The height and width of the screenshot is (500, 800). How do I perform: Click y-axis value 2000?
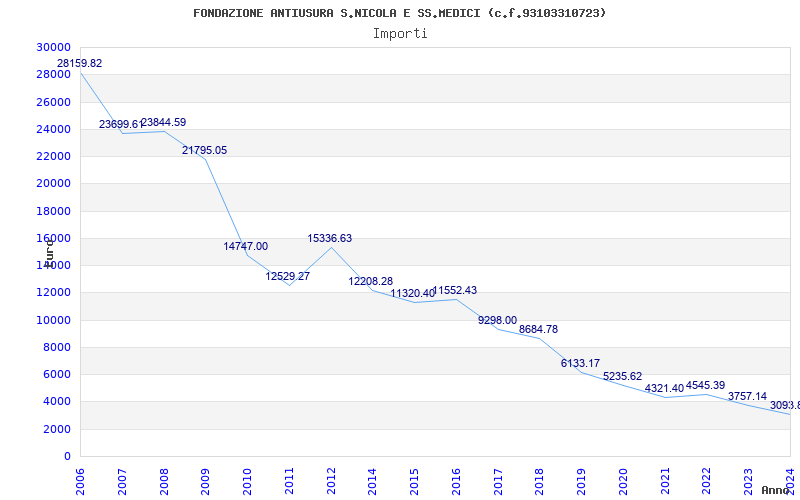56,429
